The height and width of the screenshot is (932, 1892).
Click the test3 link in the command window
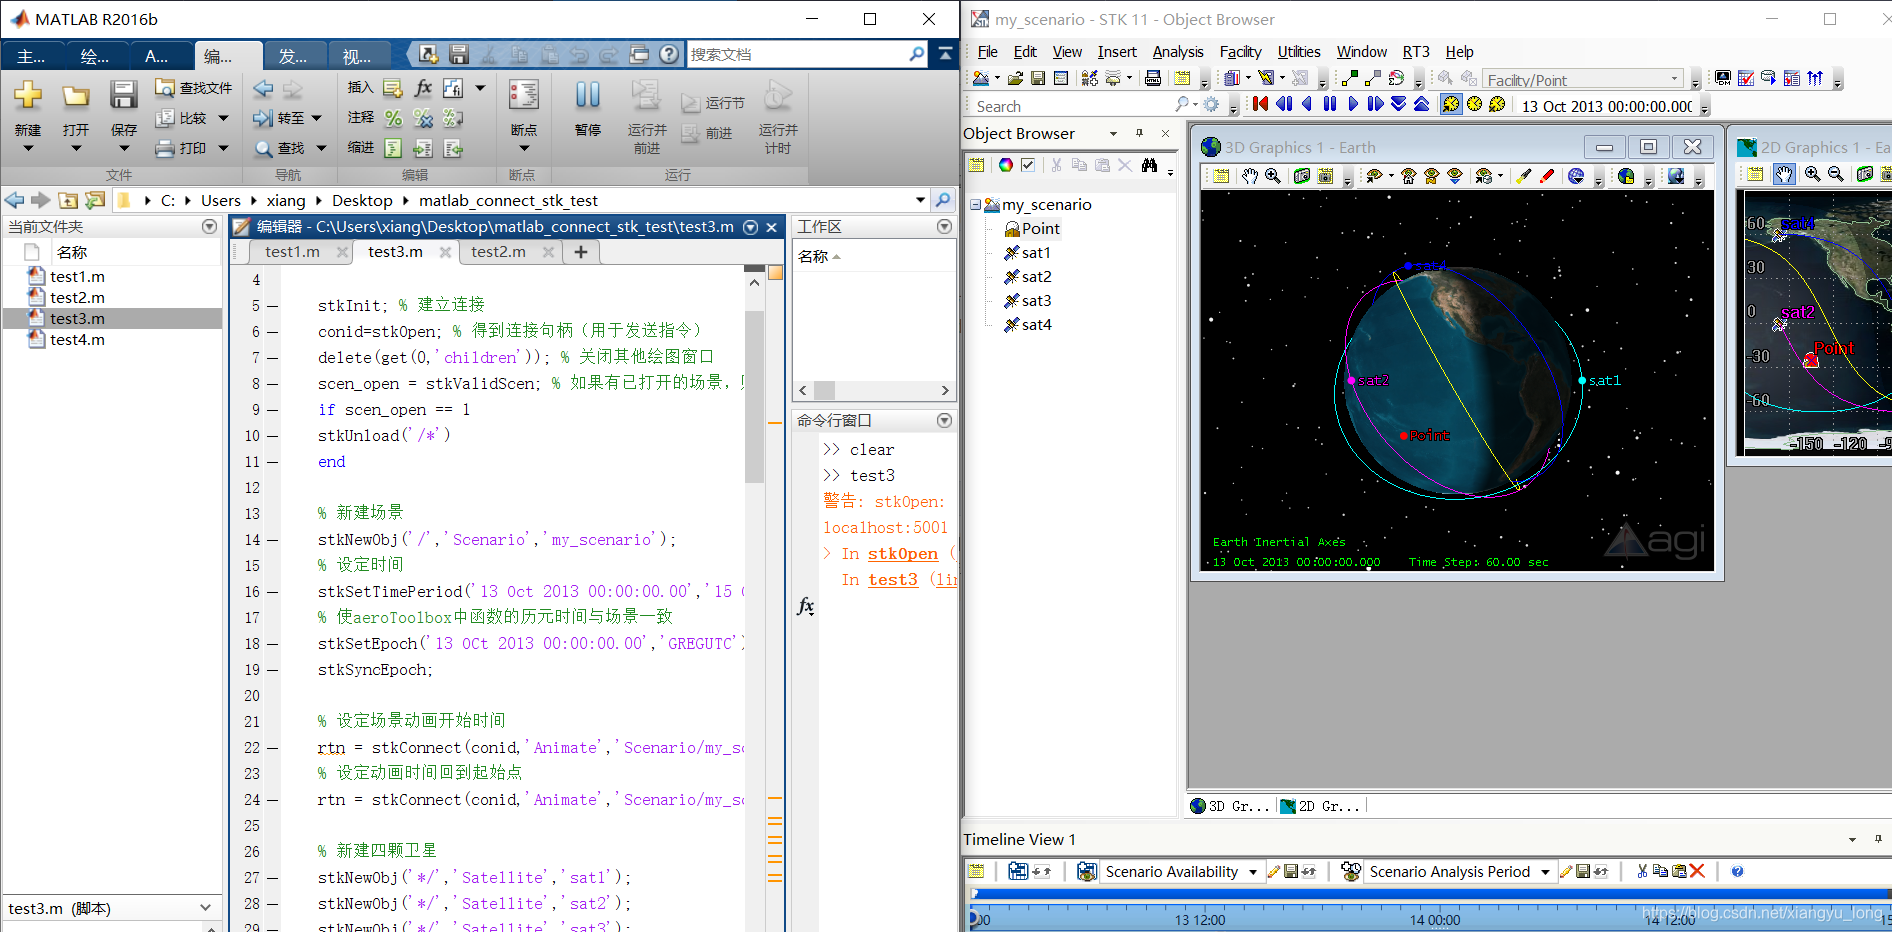[892, 580]
